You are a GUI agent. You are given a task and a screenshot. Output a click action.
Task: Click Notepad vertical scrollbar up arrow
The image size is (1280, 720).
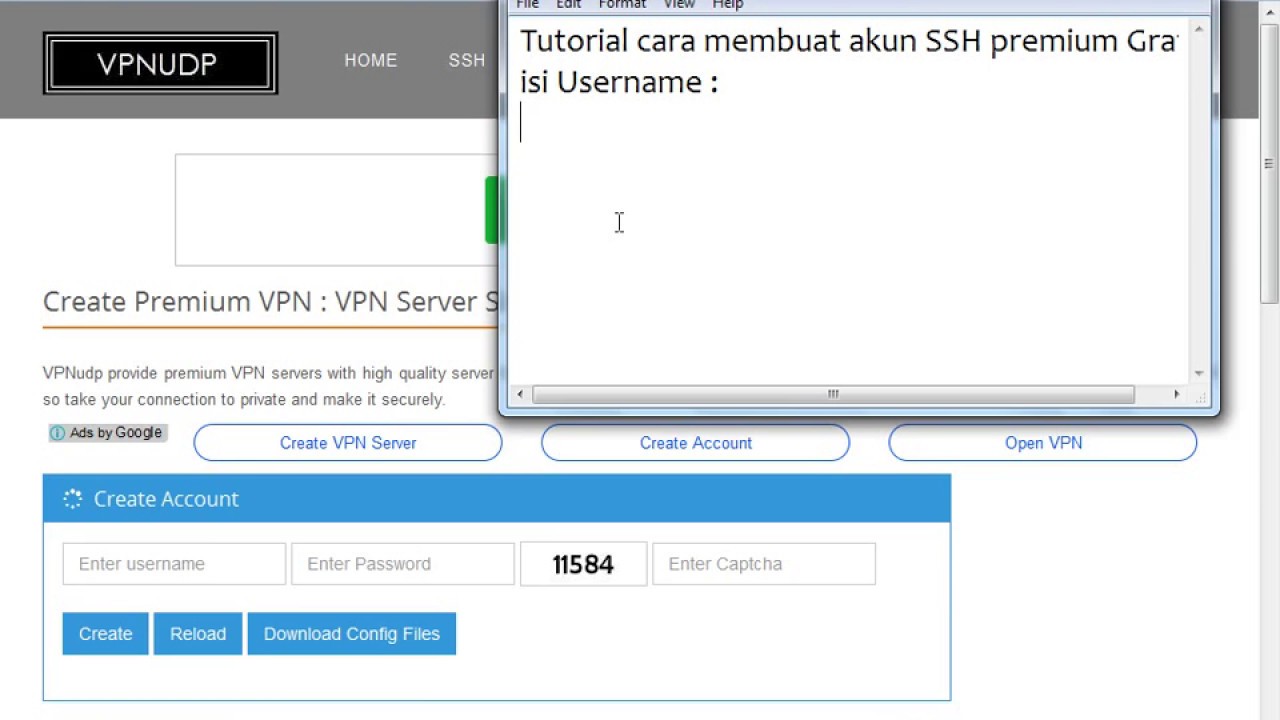(x=1199, y=30)
